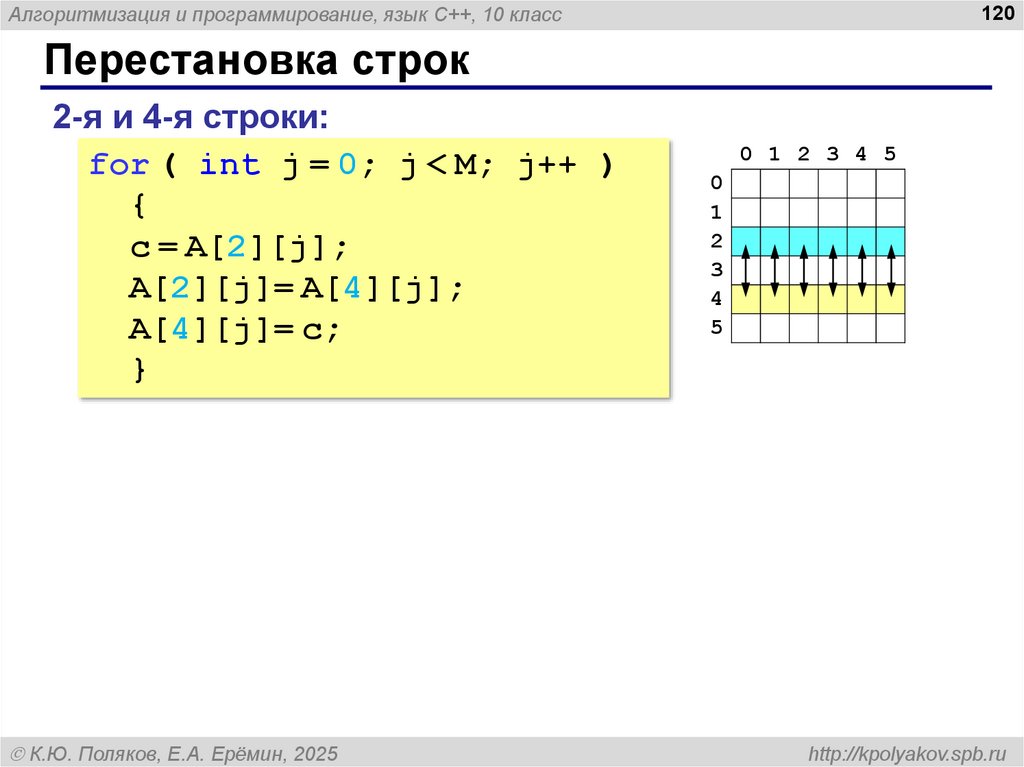Click the row label 4 beside the grid
This screenshot has width=1024, height=767.
tap(716, 299)
